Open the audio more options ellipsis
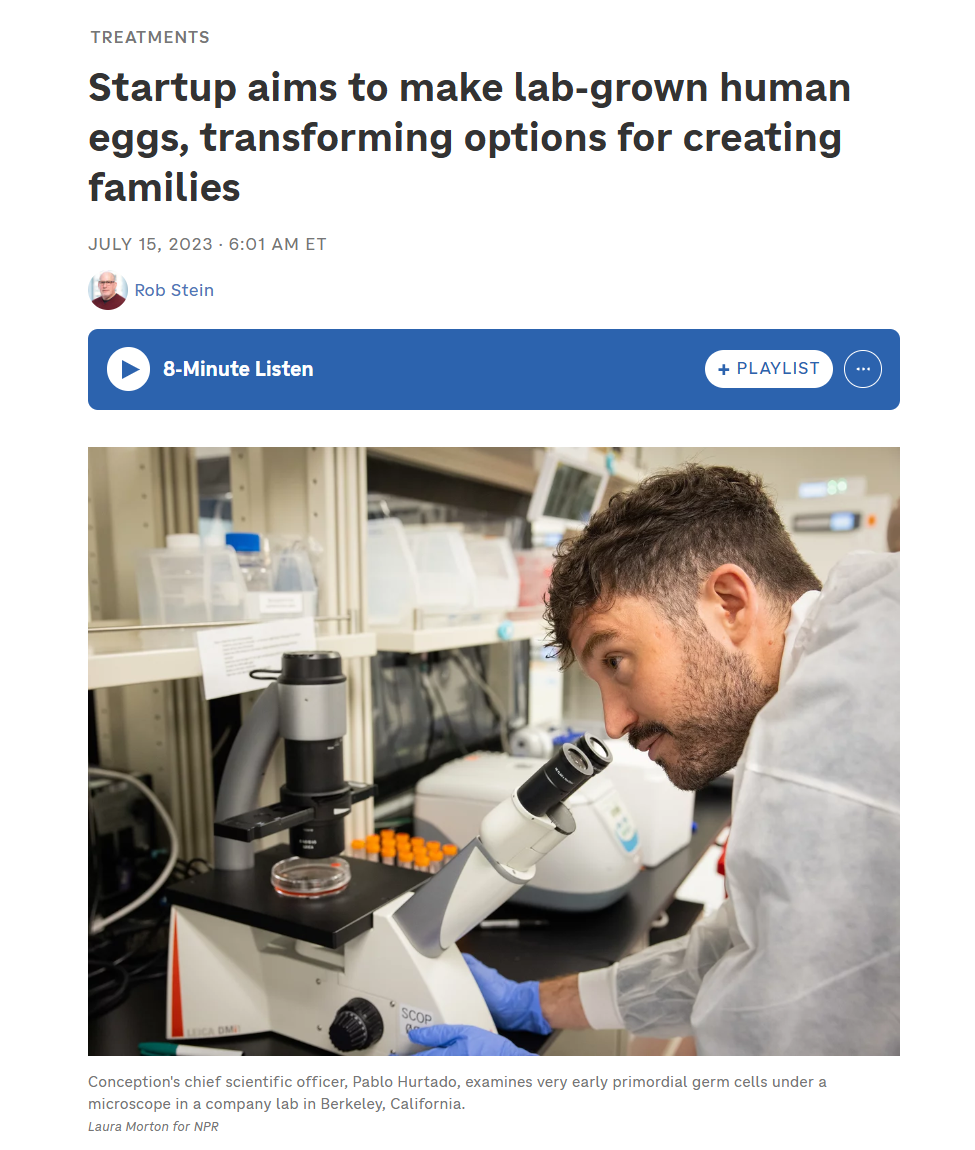The width and height of the screenshot is (975, 1150). point(862,369)
